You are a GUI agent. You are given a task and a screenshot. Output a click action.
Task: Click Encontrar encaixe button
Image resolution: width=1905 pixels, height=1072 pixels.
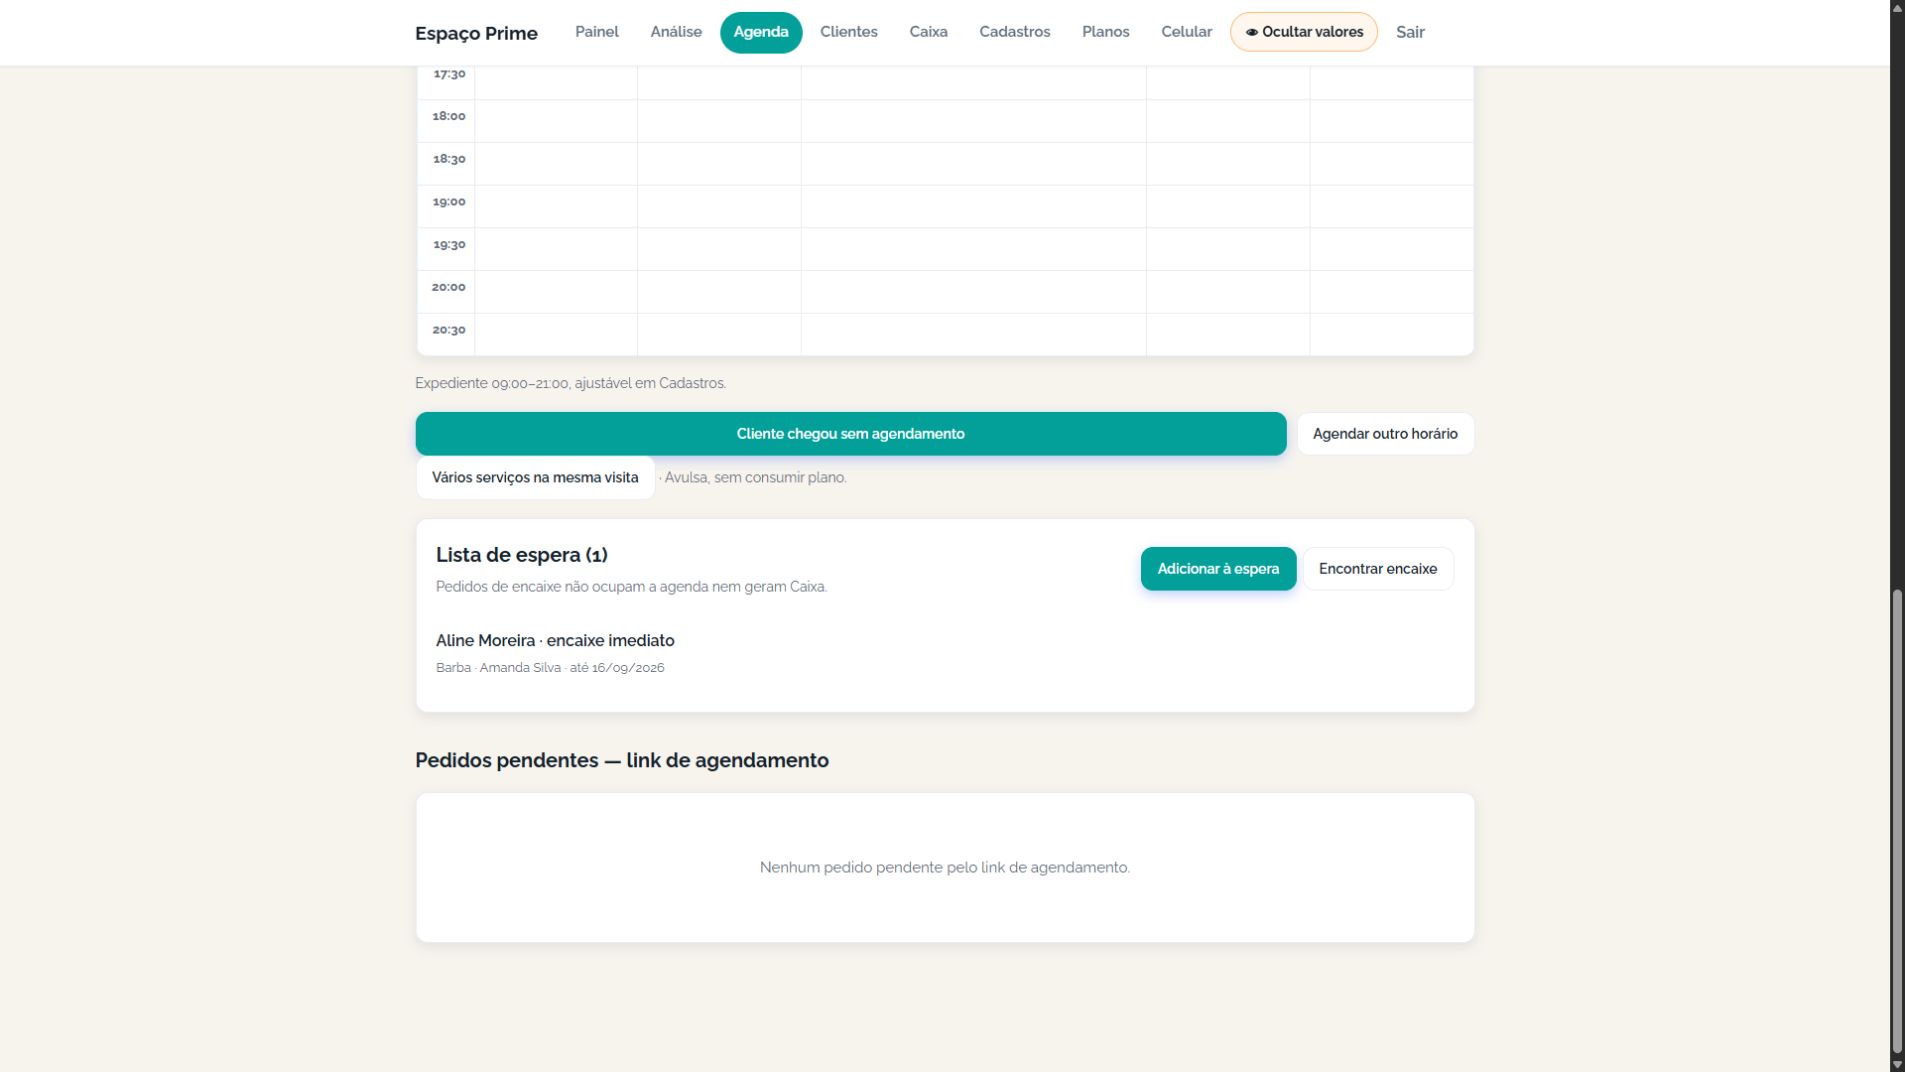(1377, 569)
